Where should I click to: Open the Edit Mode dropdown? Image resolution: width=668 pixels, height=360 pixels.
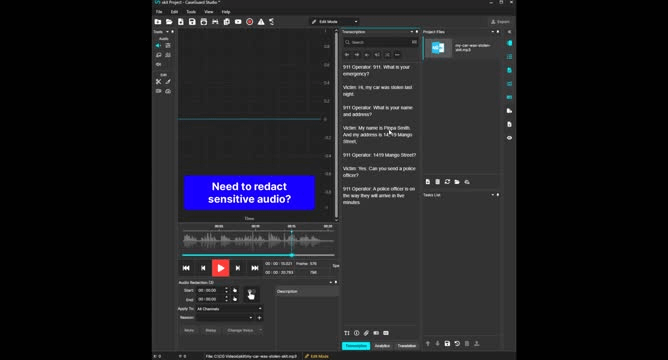coord(334,22)
